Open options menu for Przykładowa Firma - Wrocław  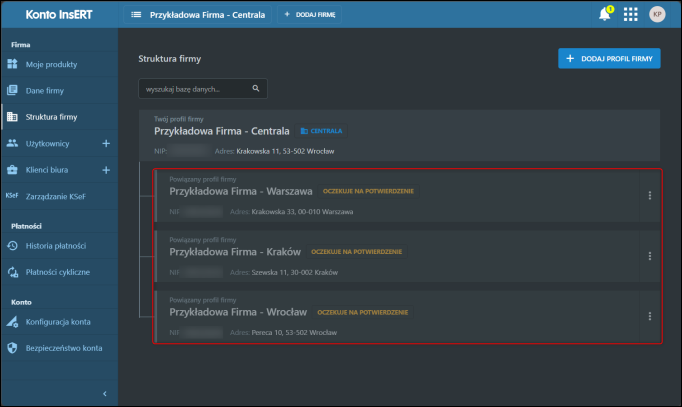pyautogui.click(x=650, y=316)
